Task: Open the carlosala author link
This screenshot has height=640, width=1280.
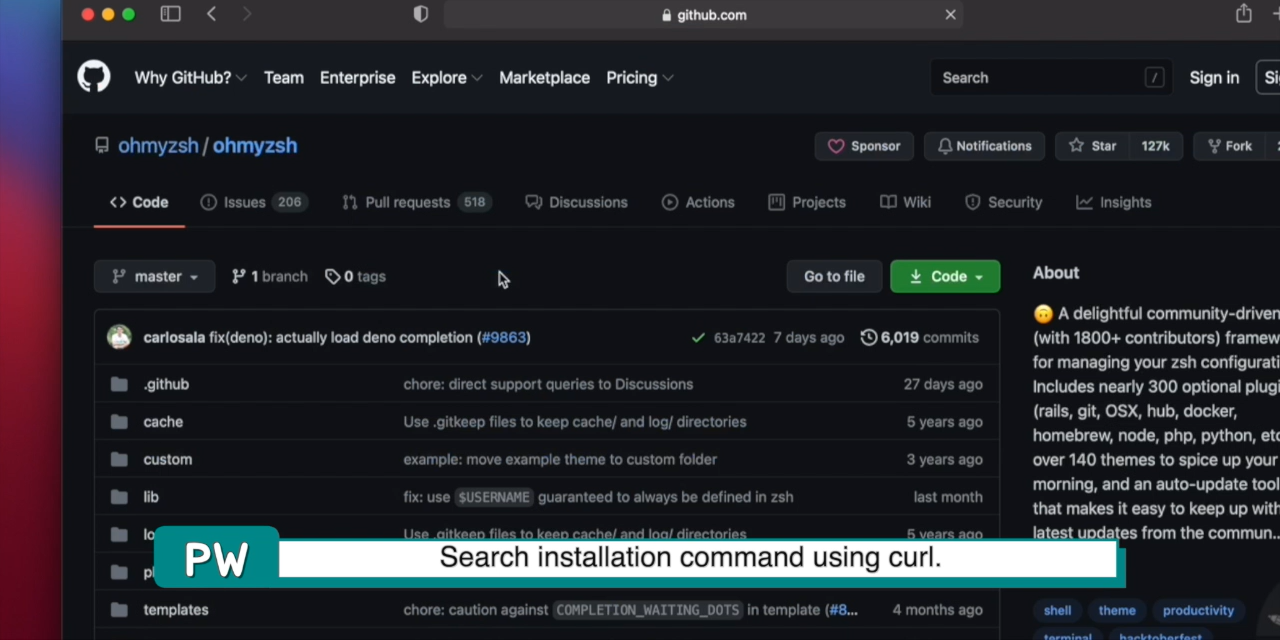Action: (x=174, y=338)
